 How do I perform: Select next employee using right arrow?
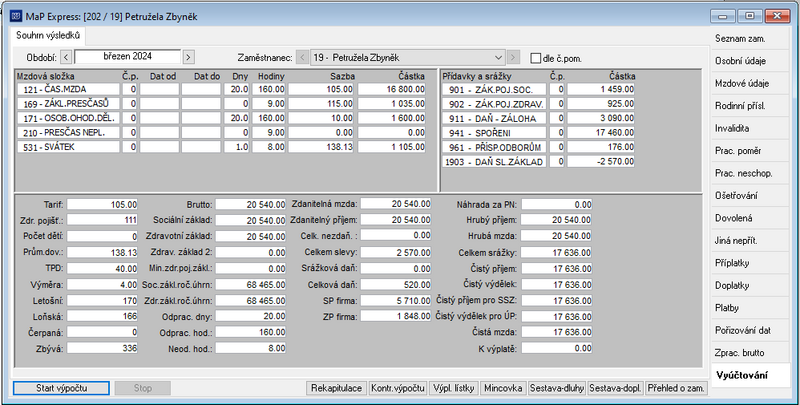click(513, 58)
